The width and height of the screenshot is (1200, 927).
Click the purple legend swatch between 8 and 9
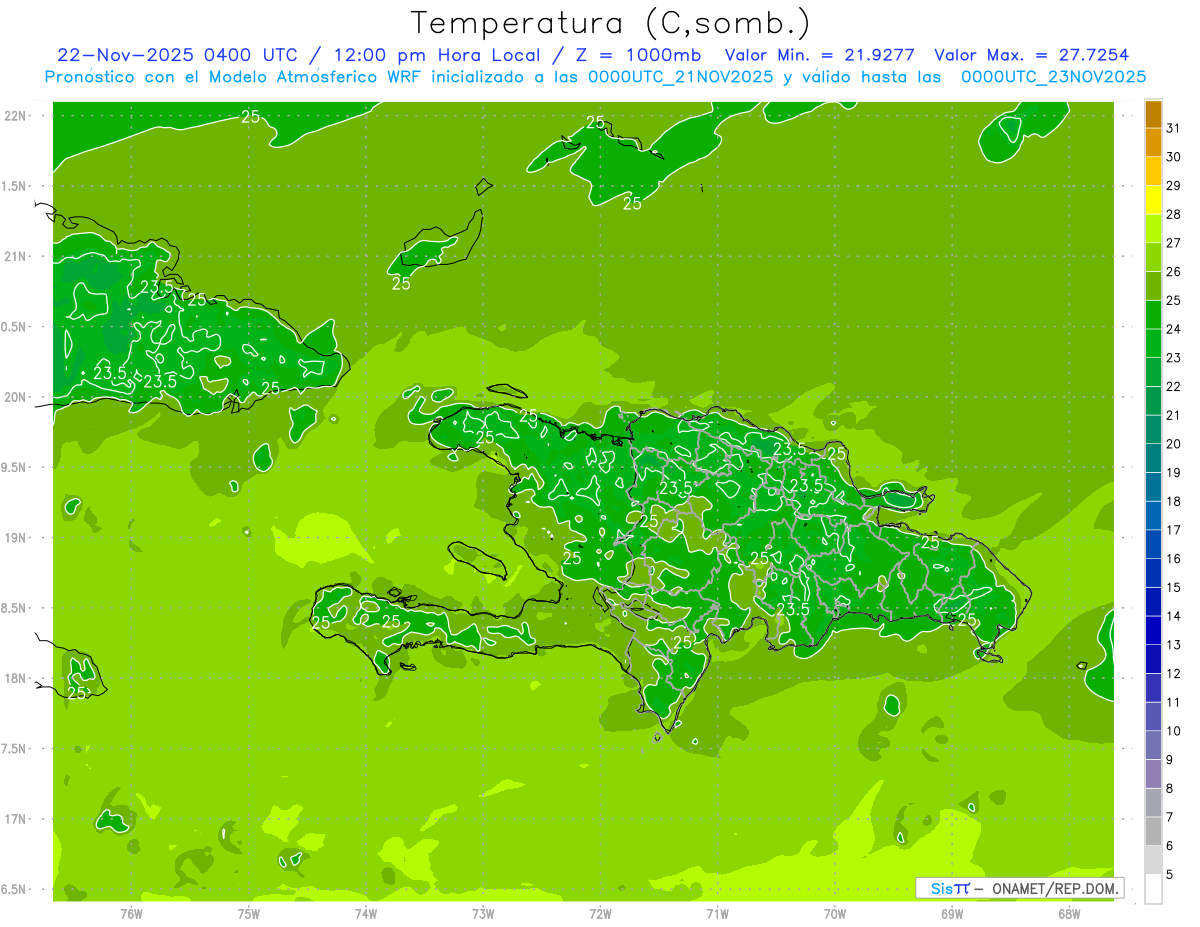(x=1153, y=774)
